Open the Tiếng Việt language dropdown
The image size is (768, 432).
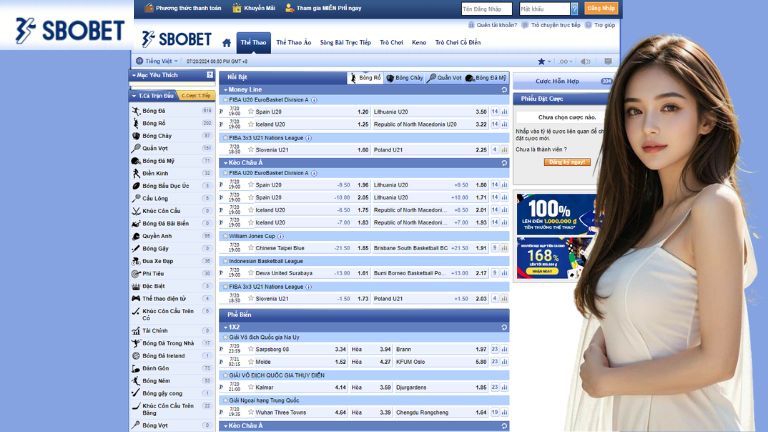[x=160, y=61]
